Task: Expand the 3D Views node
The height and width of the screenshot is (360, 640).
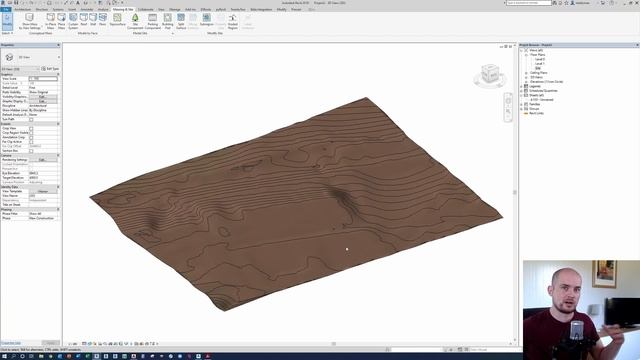Action: (x=526, y=77)
